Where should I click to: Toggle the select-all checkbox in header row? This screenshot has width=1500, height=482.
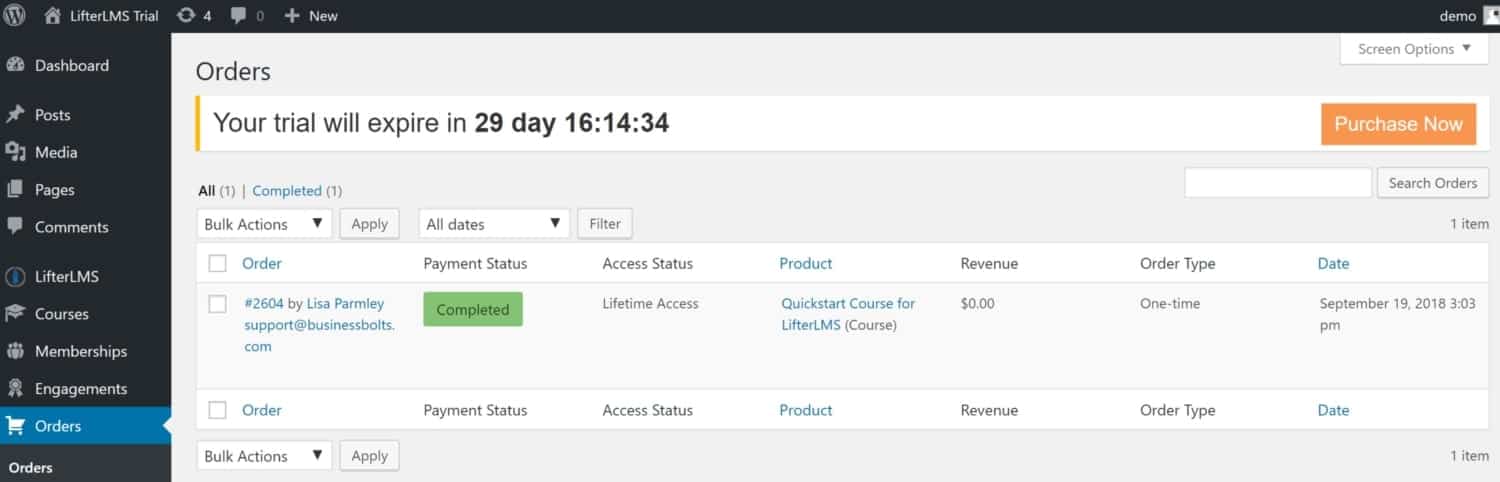pos(217,264)
